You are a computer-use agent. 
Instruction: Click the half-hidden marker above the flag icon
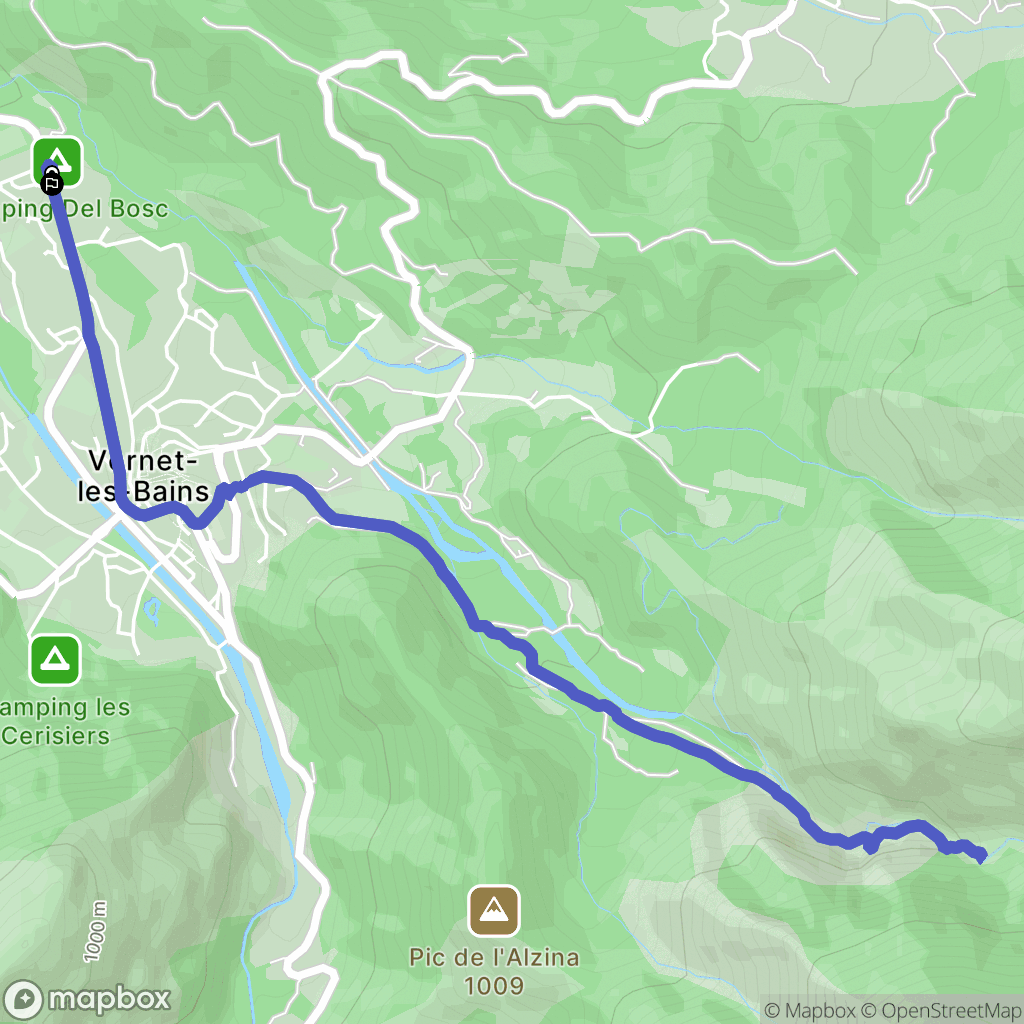pos(50,171)
